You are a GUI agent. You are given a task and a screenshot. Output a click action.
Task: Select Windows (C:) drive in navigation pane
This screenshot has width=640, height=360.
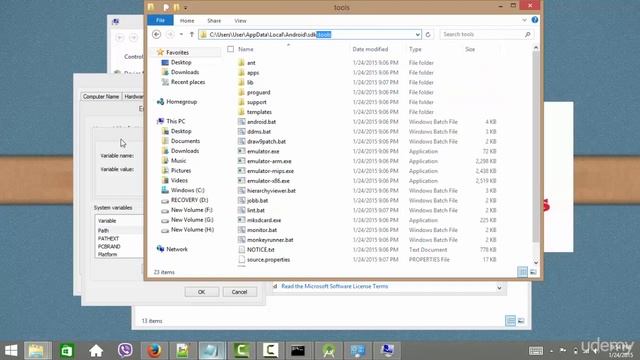pos(187,190)
